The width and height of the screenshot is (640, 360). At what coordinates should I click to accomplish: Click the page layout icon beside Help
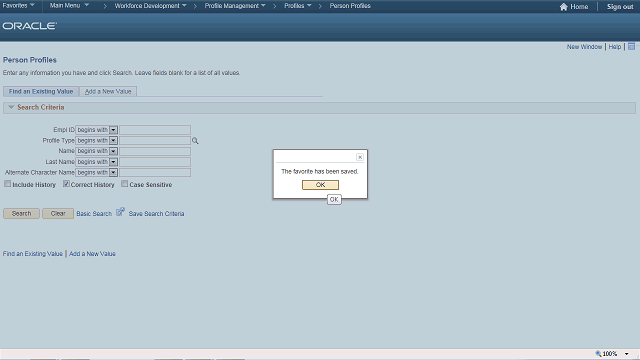[631, 47]
